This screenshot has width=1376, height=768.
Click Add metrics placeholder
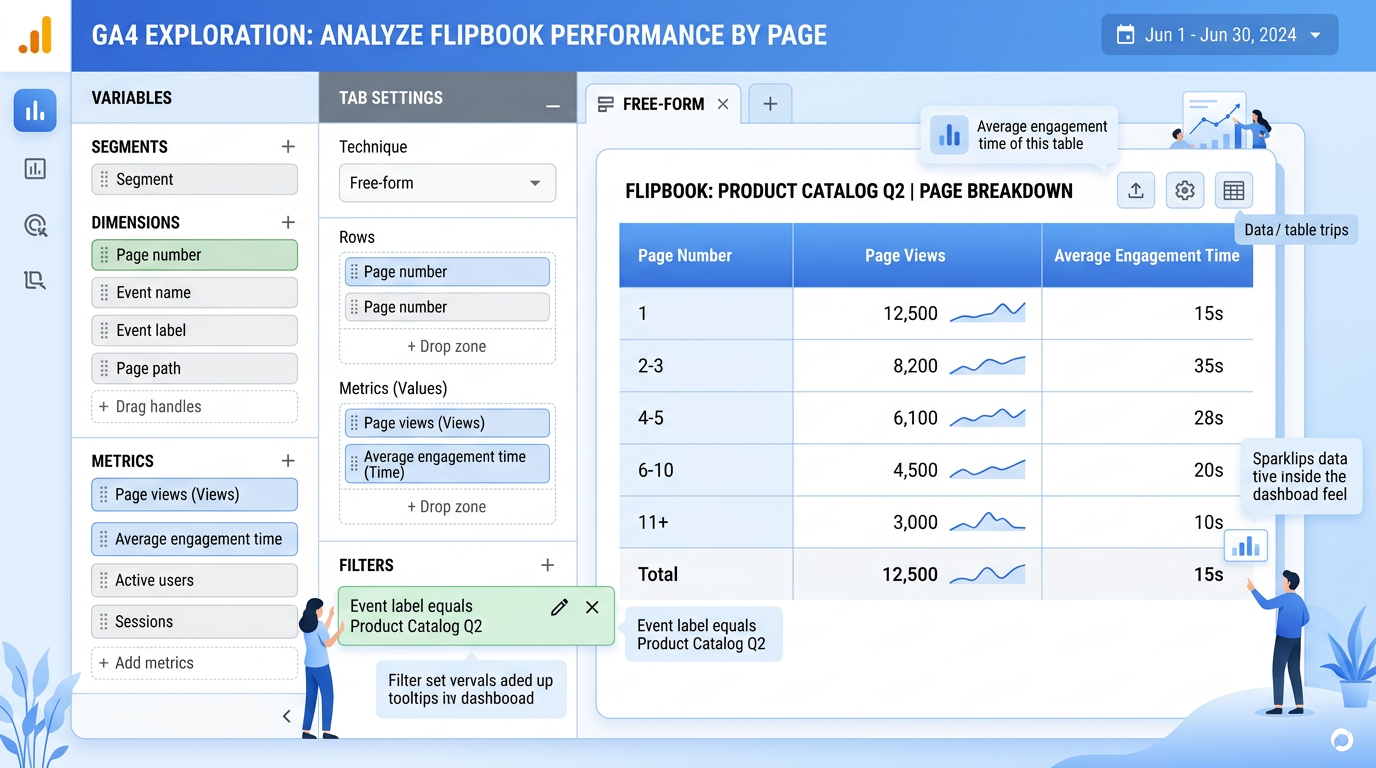pos(194,663)
